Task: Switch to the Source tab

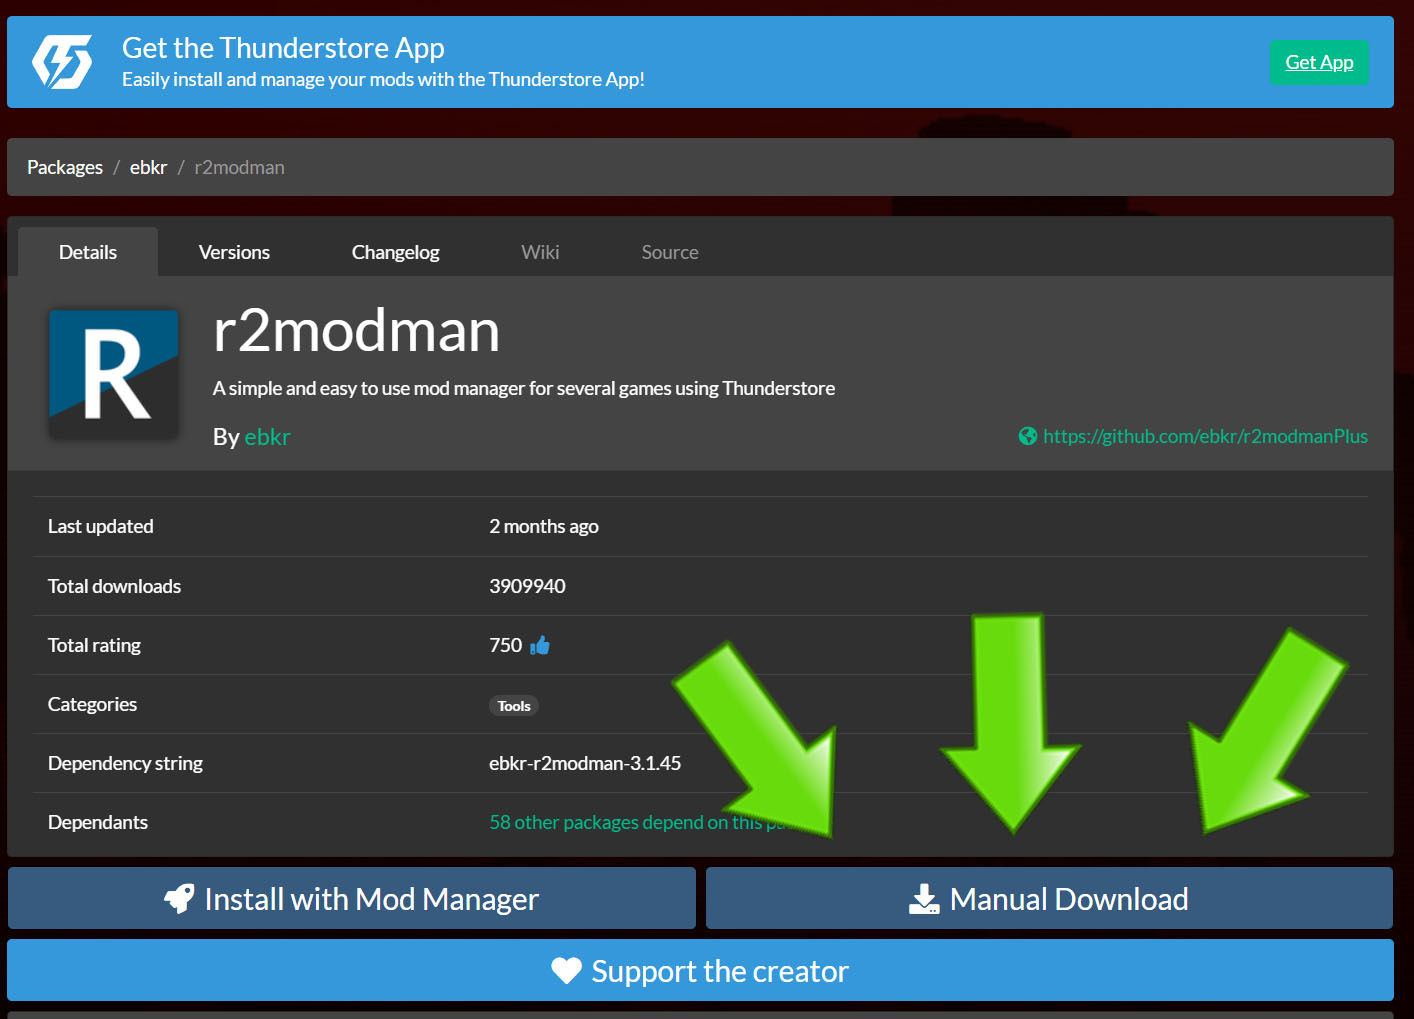Action: coord(670,252)
